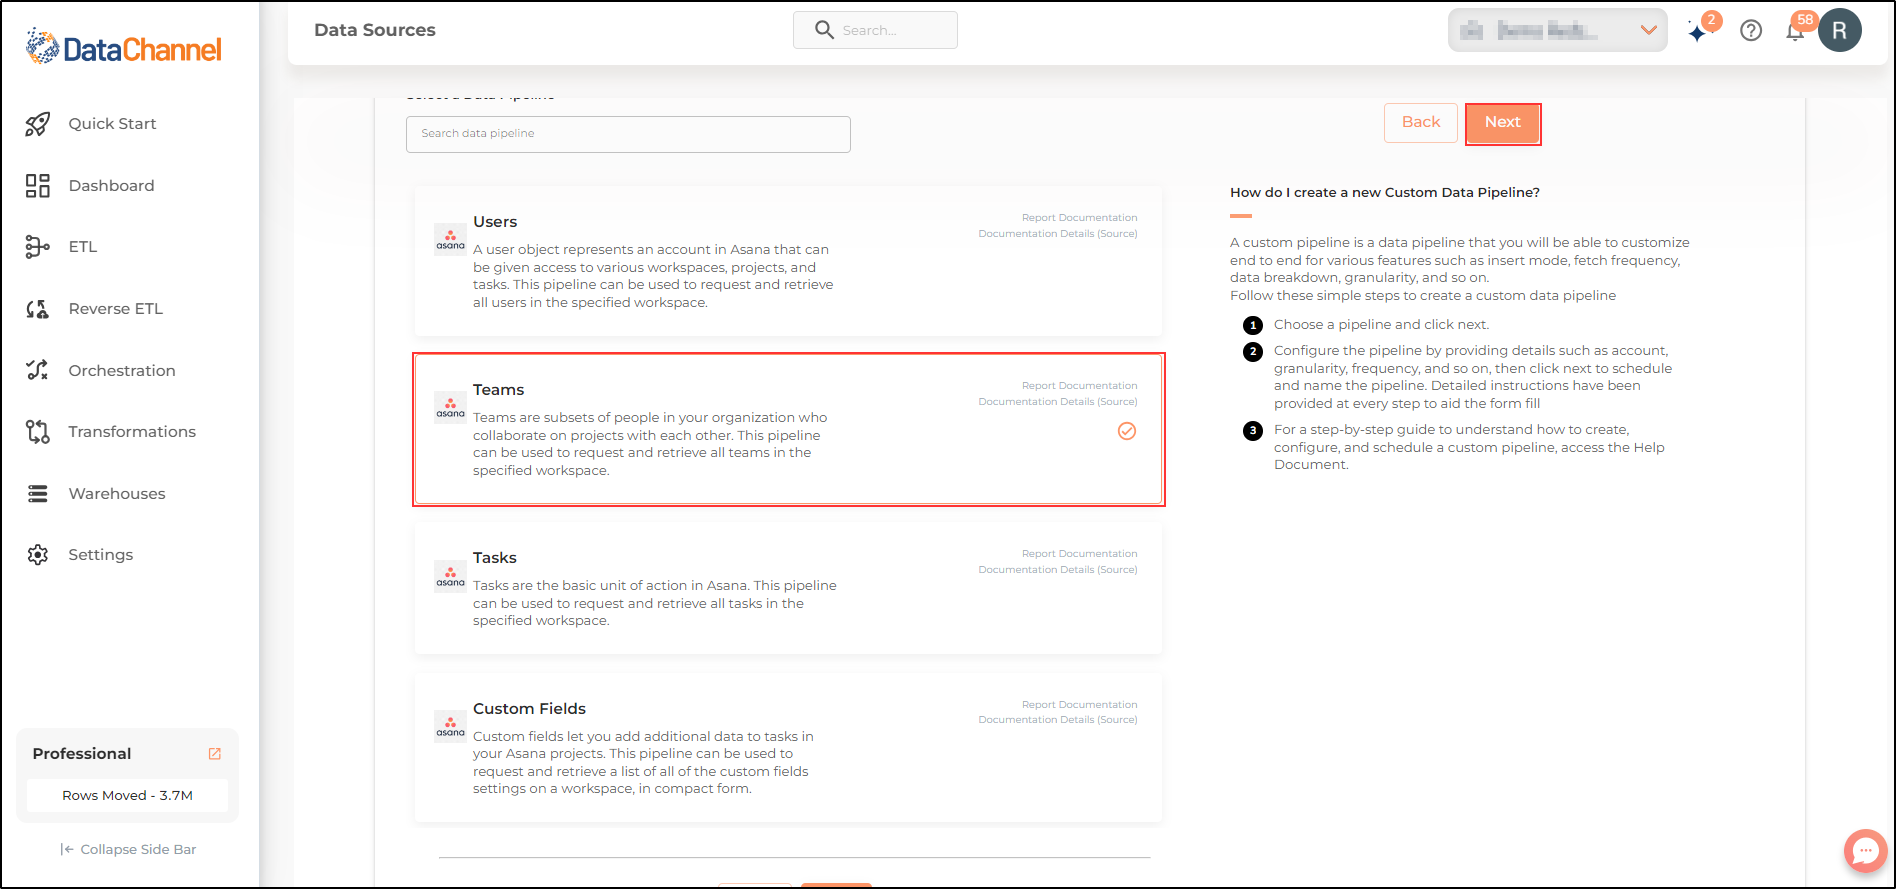
Task: Select the ETL pipeline icon
Action: point(38,247)
